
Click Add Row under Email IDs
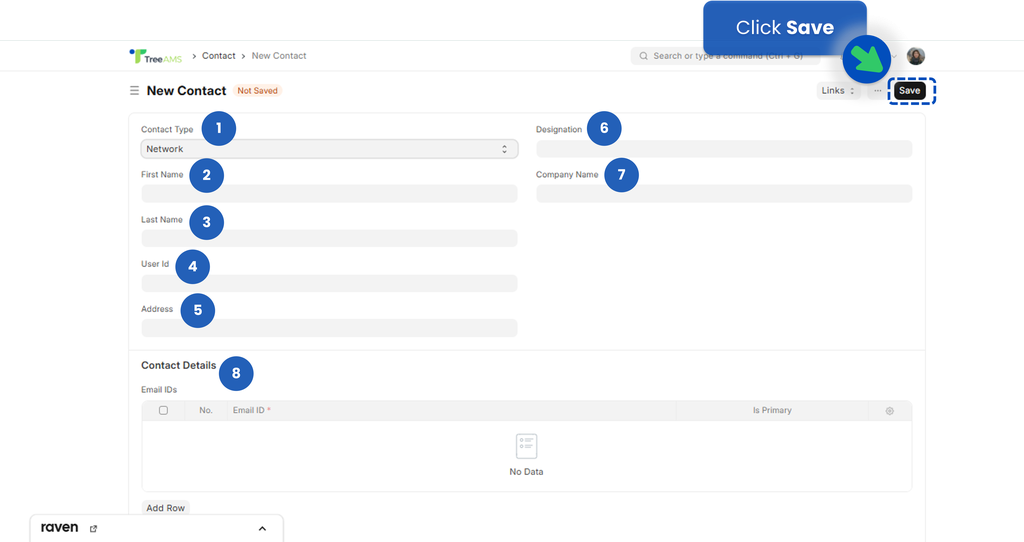pyautogui.click(x=166, y=508)
